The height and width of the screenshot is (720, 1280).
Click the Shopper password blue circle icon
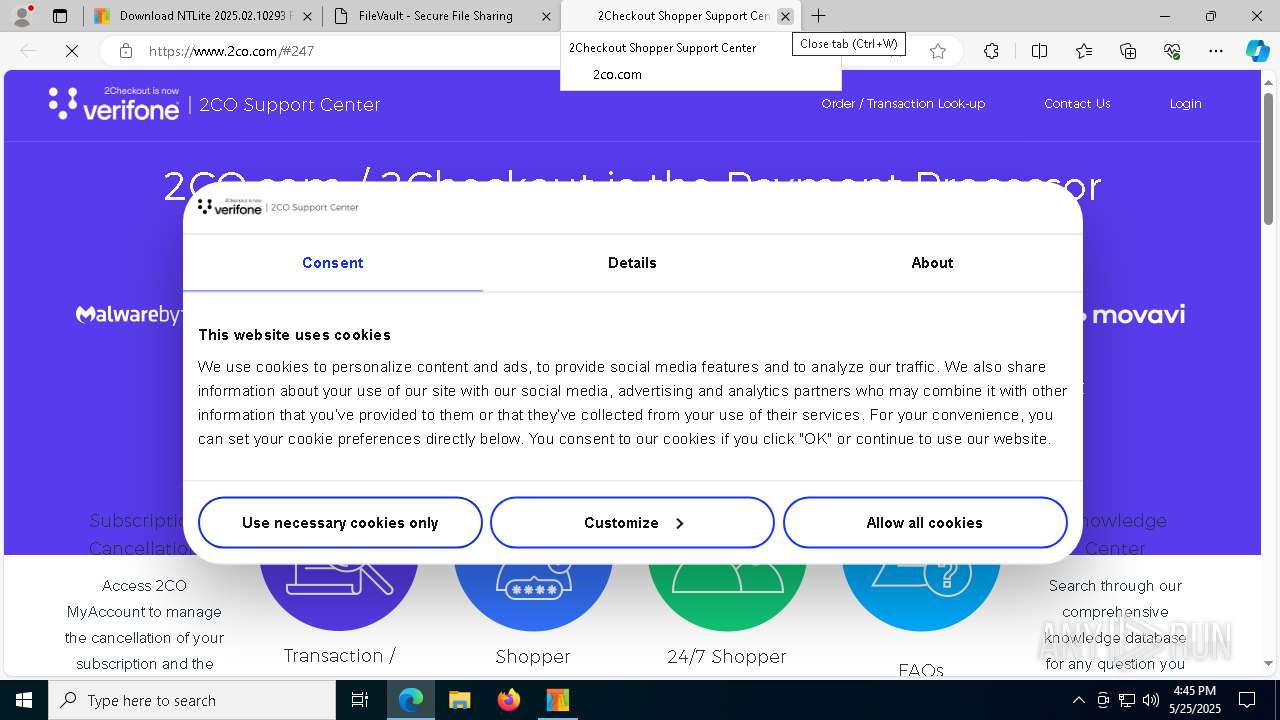tap(533, 596)
